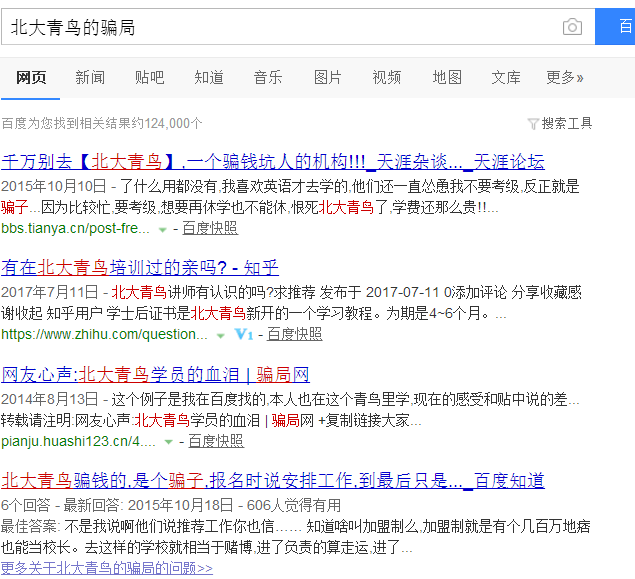Image resolution: width=635 pixels, height=579 pixels.
Task: Open the 图片 tab
Action: coord(328,77)
